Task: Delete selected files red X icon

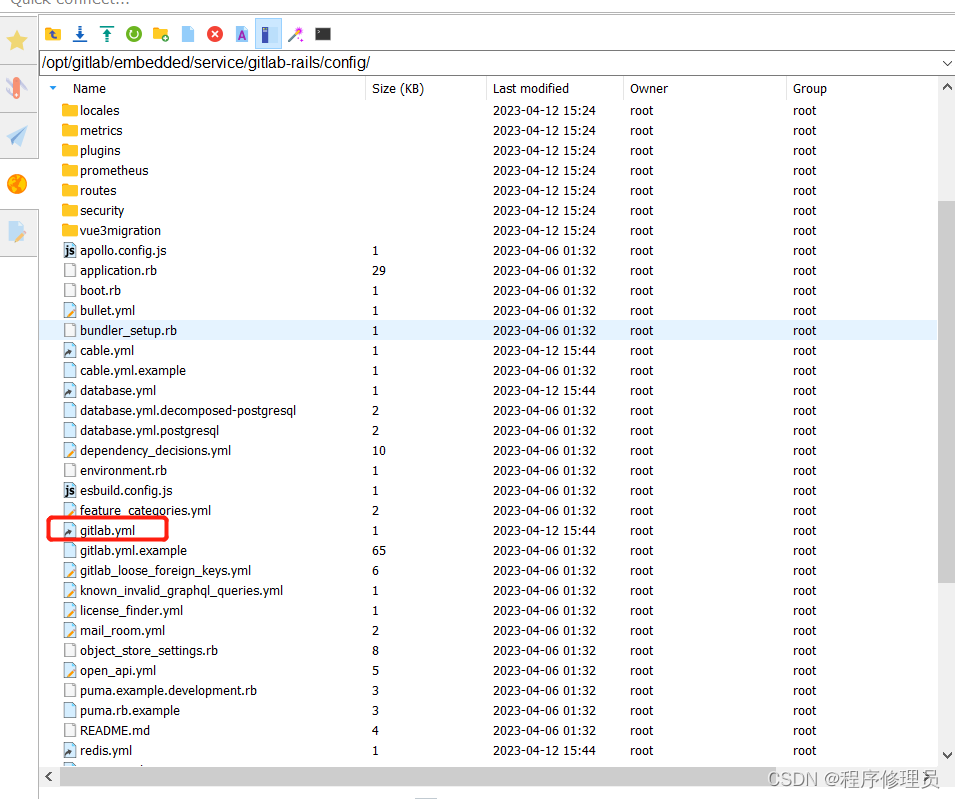Action: click(215, 34)
